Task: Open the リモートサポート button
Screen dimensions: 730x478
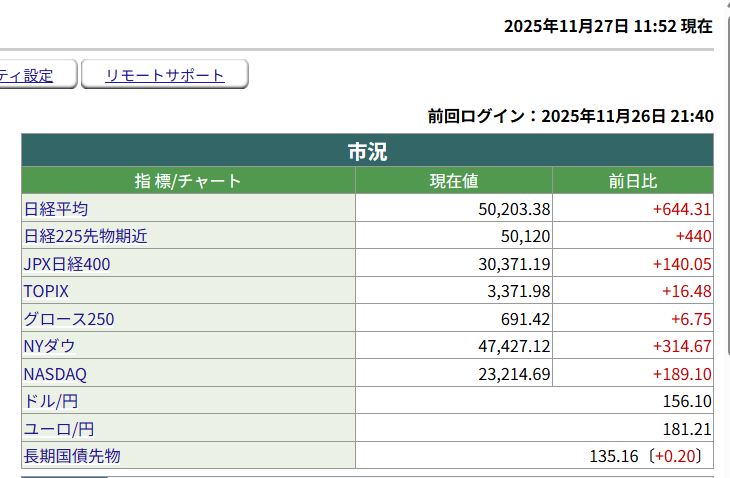Action: [165, 75]
